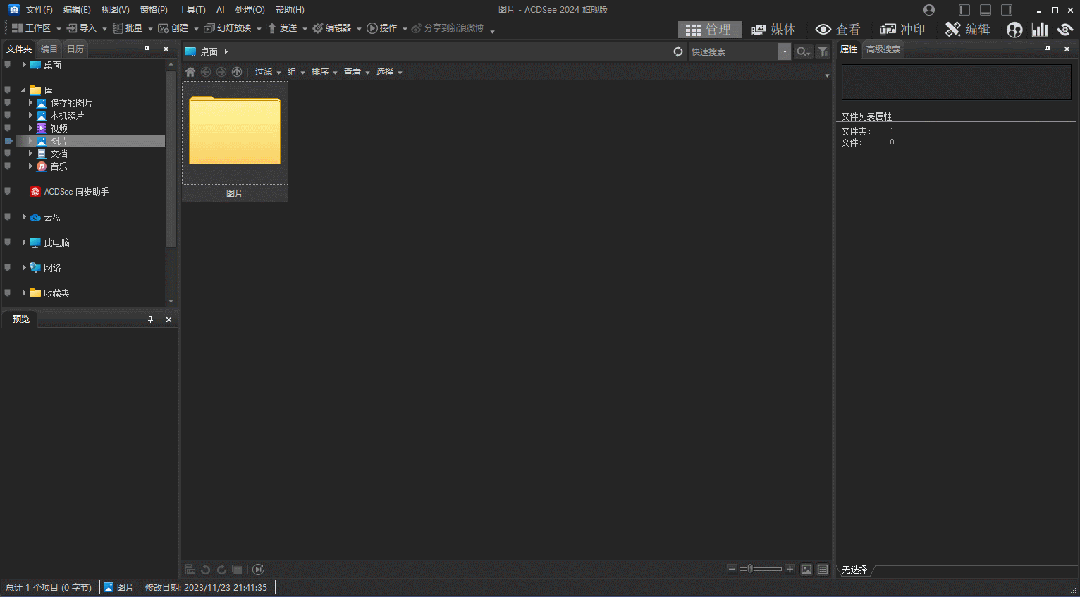Open the 工作区 (Workspace) toolbar dropdown
The width and height of the screenshot is (1080, 597).
(36, 28)
